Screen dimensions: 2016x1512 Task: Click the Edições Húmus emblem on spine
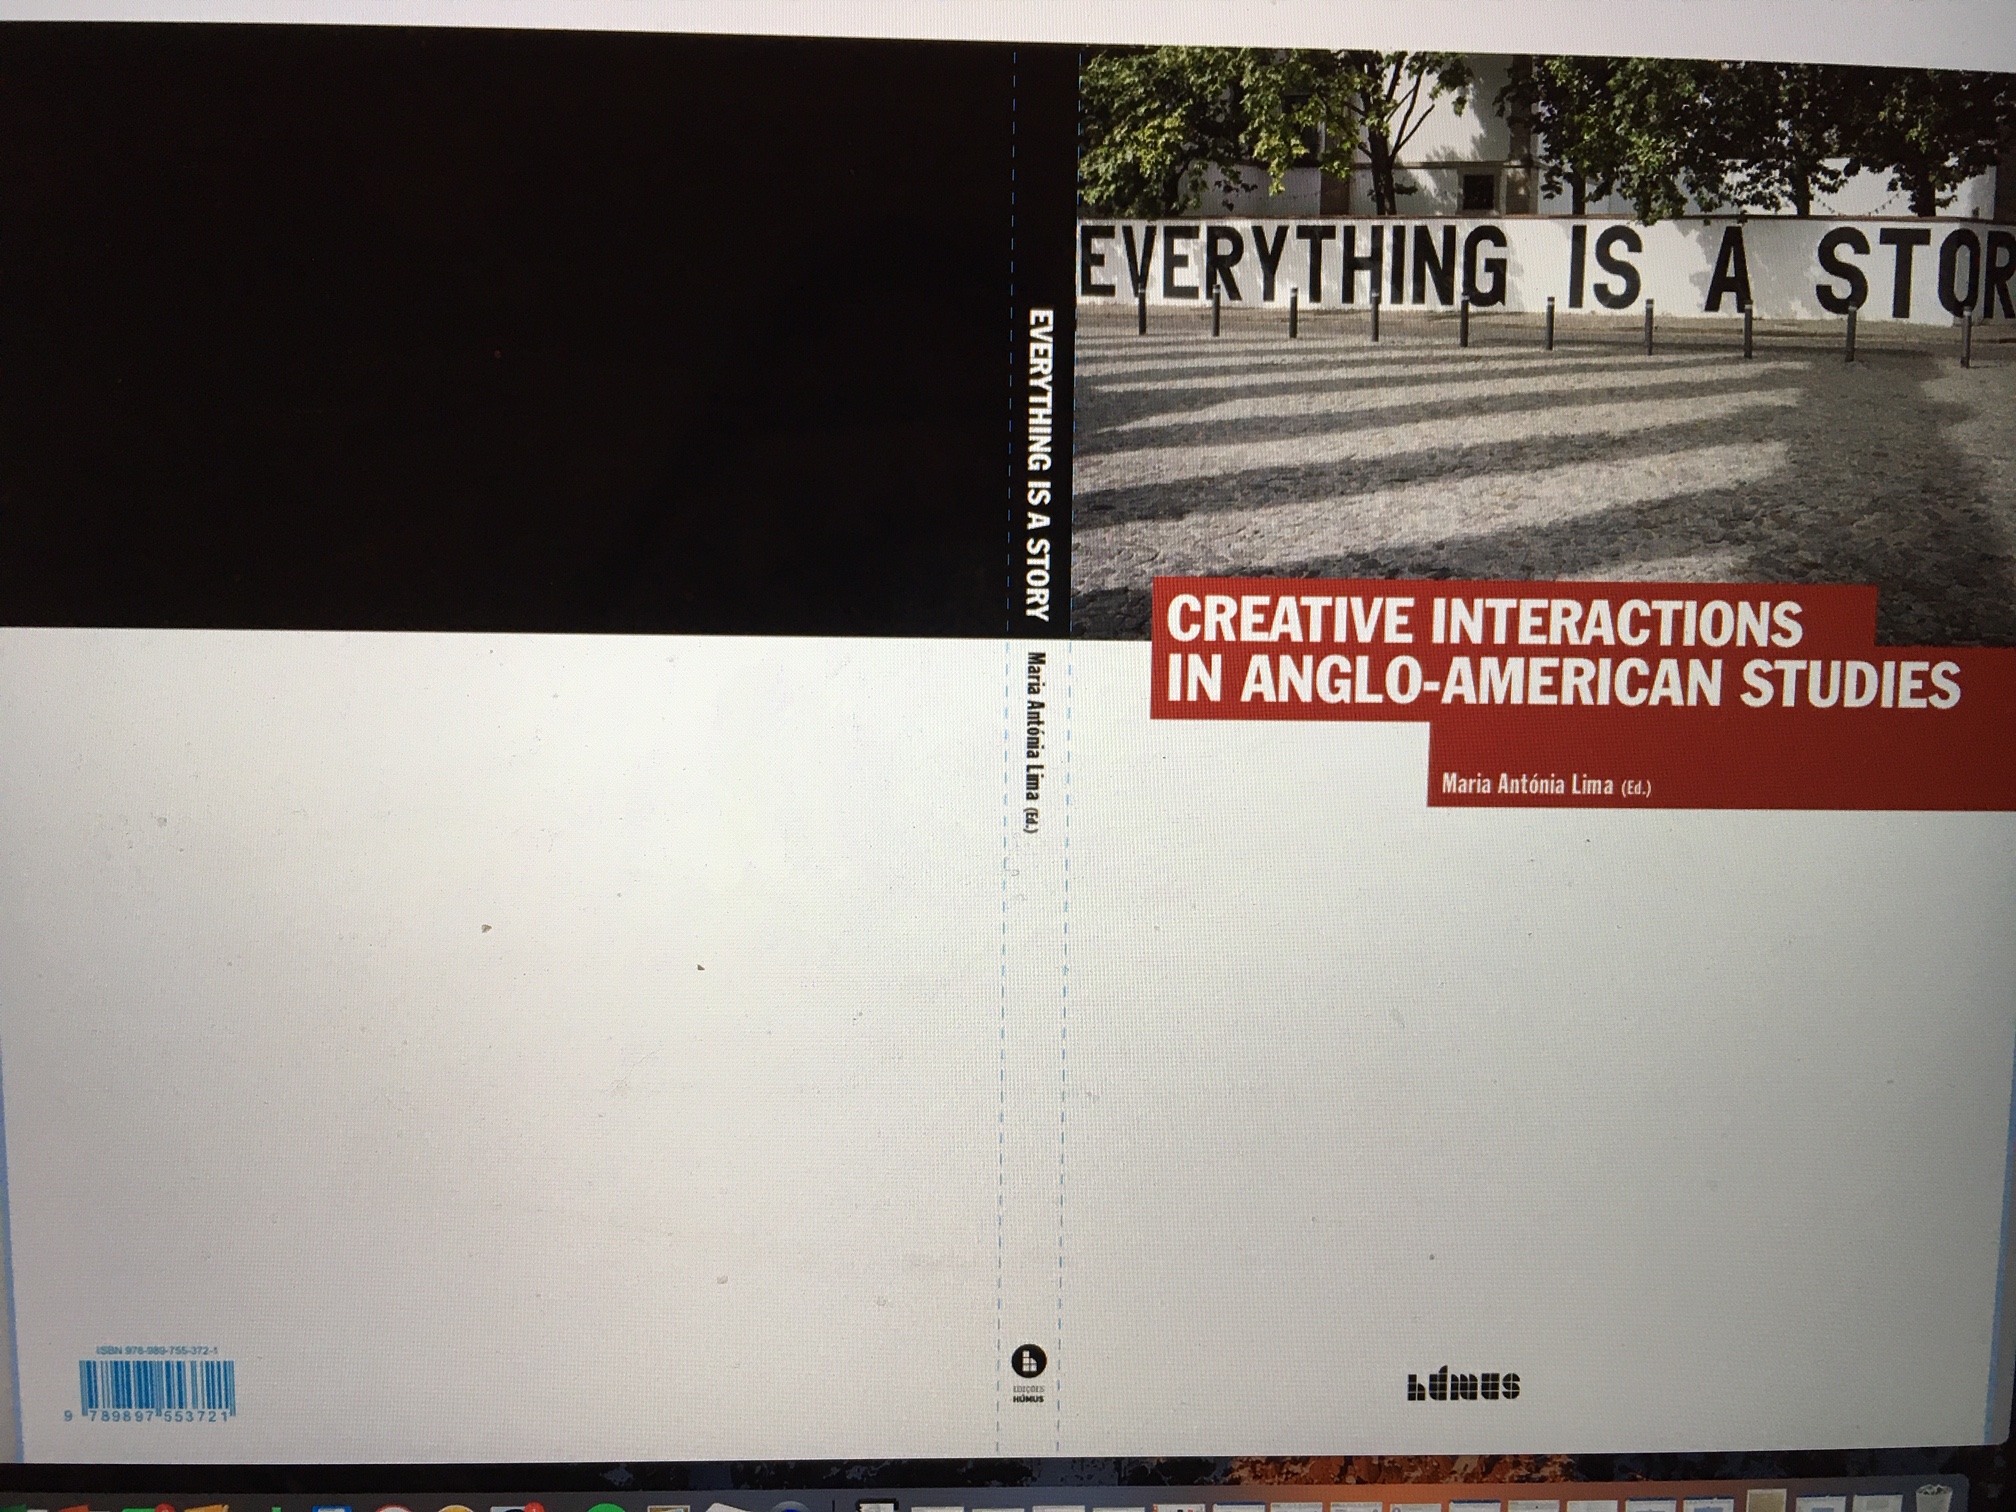click(1028, 1361)
